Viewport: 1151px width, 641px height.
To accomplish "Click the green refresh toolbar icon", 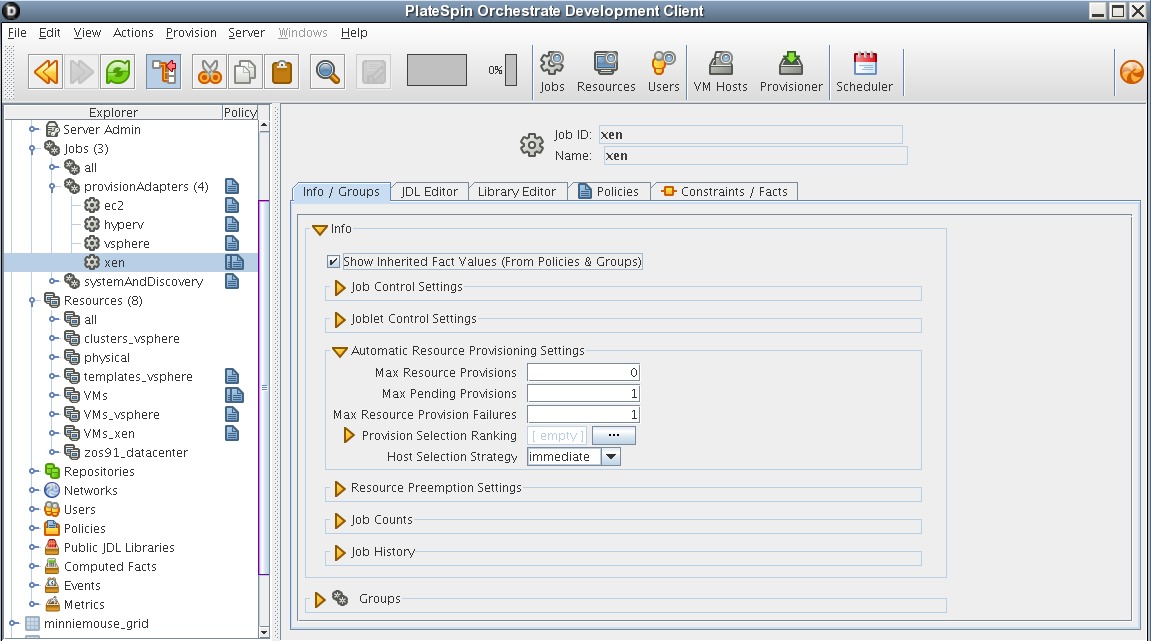I will (117, 71).
